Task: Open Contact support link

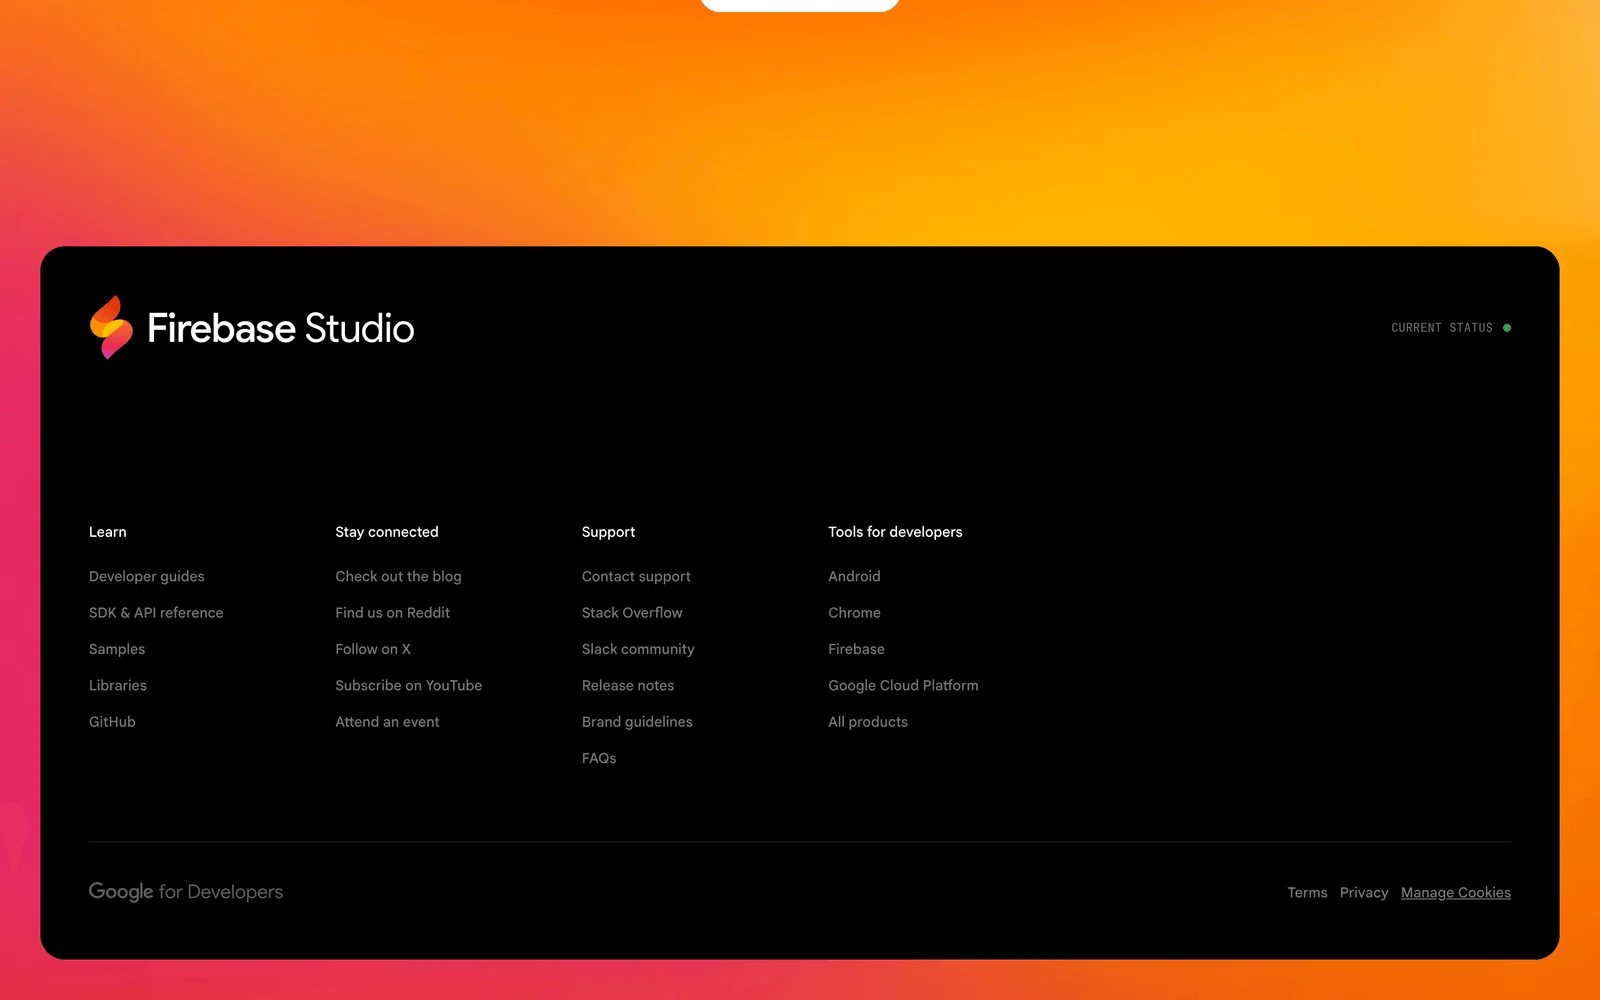Action: pyautogui.click(x=636, y=576)
